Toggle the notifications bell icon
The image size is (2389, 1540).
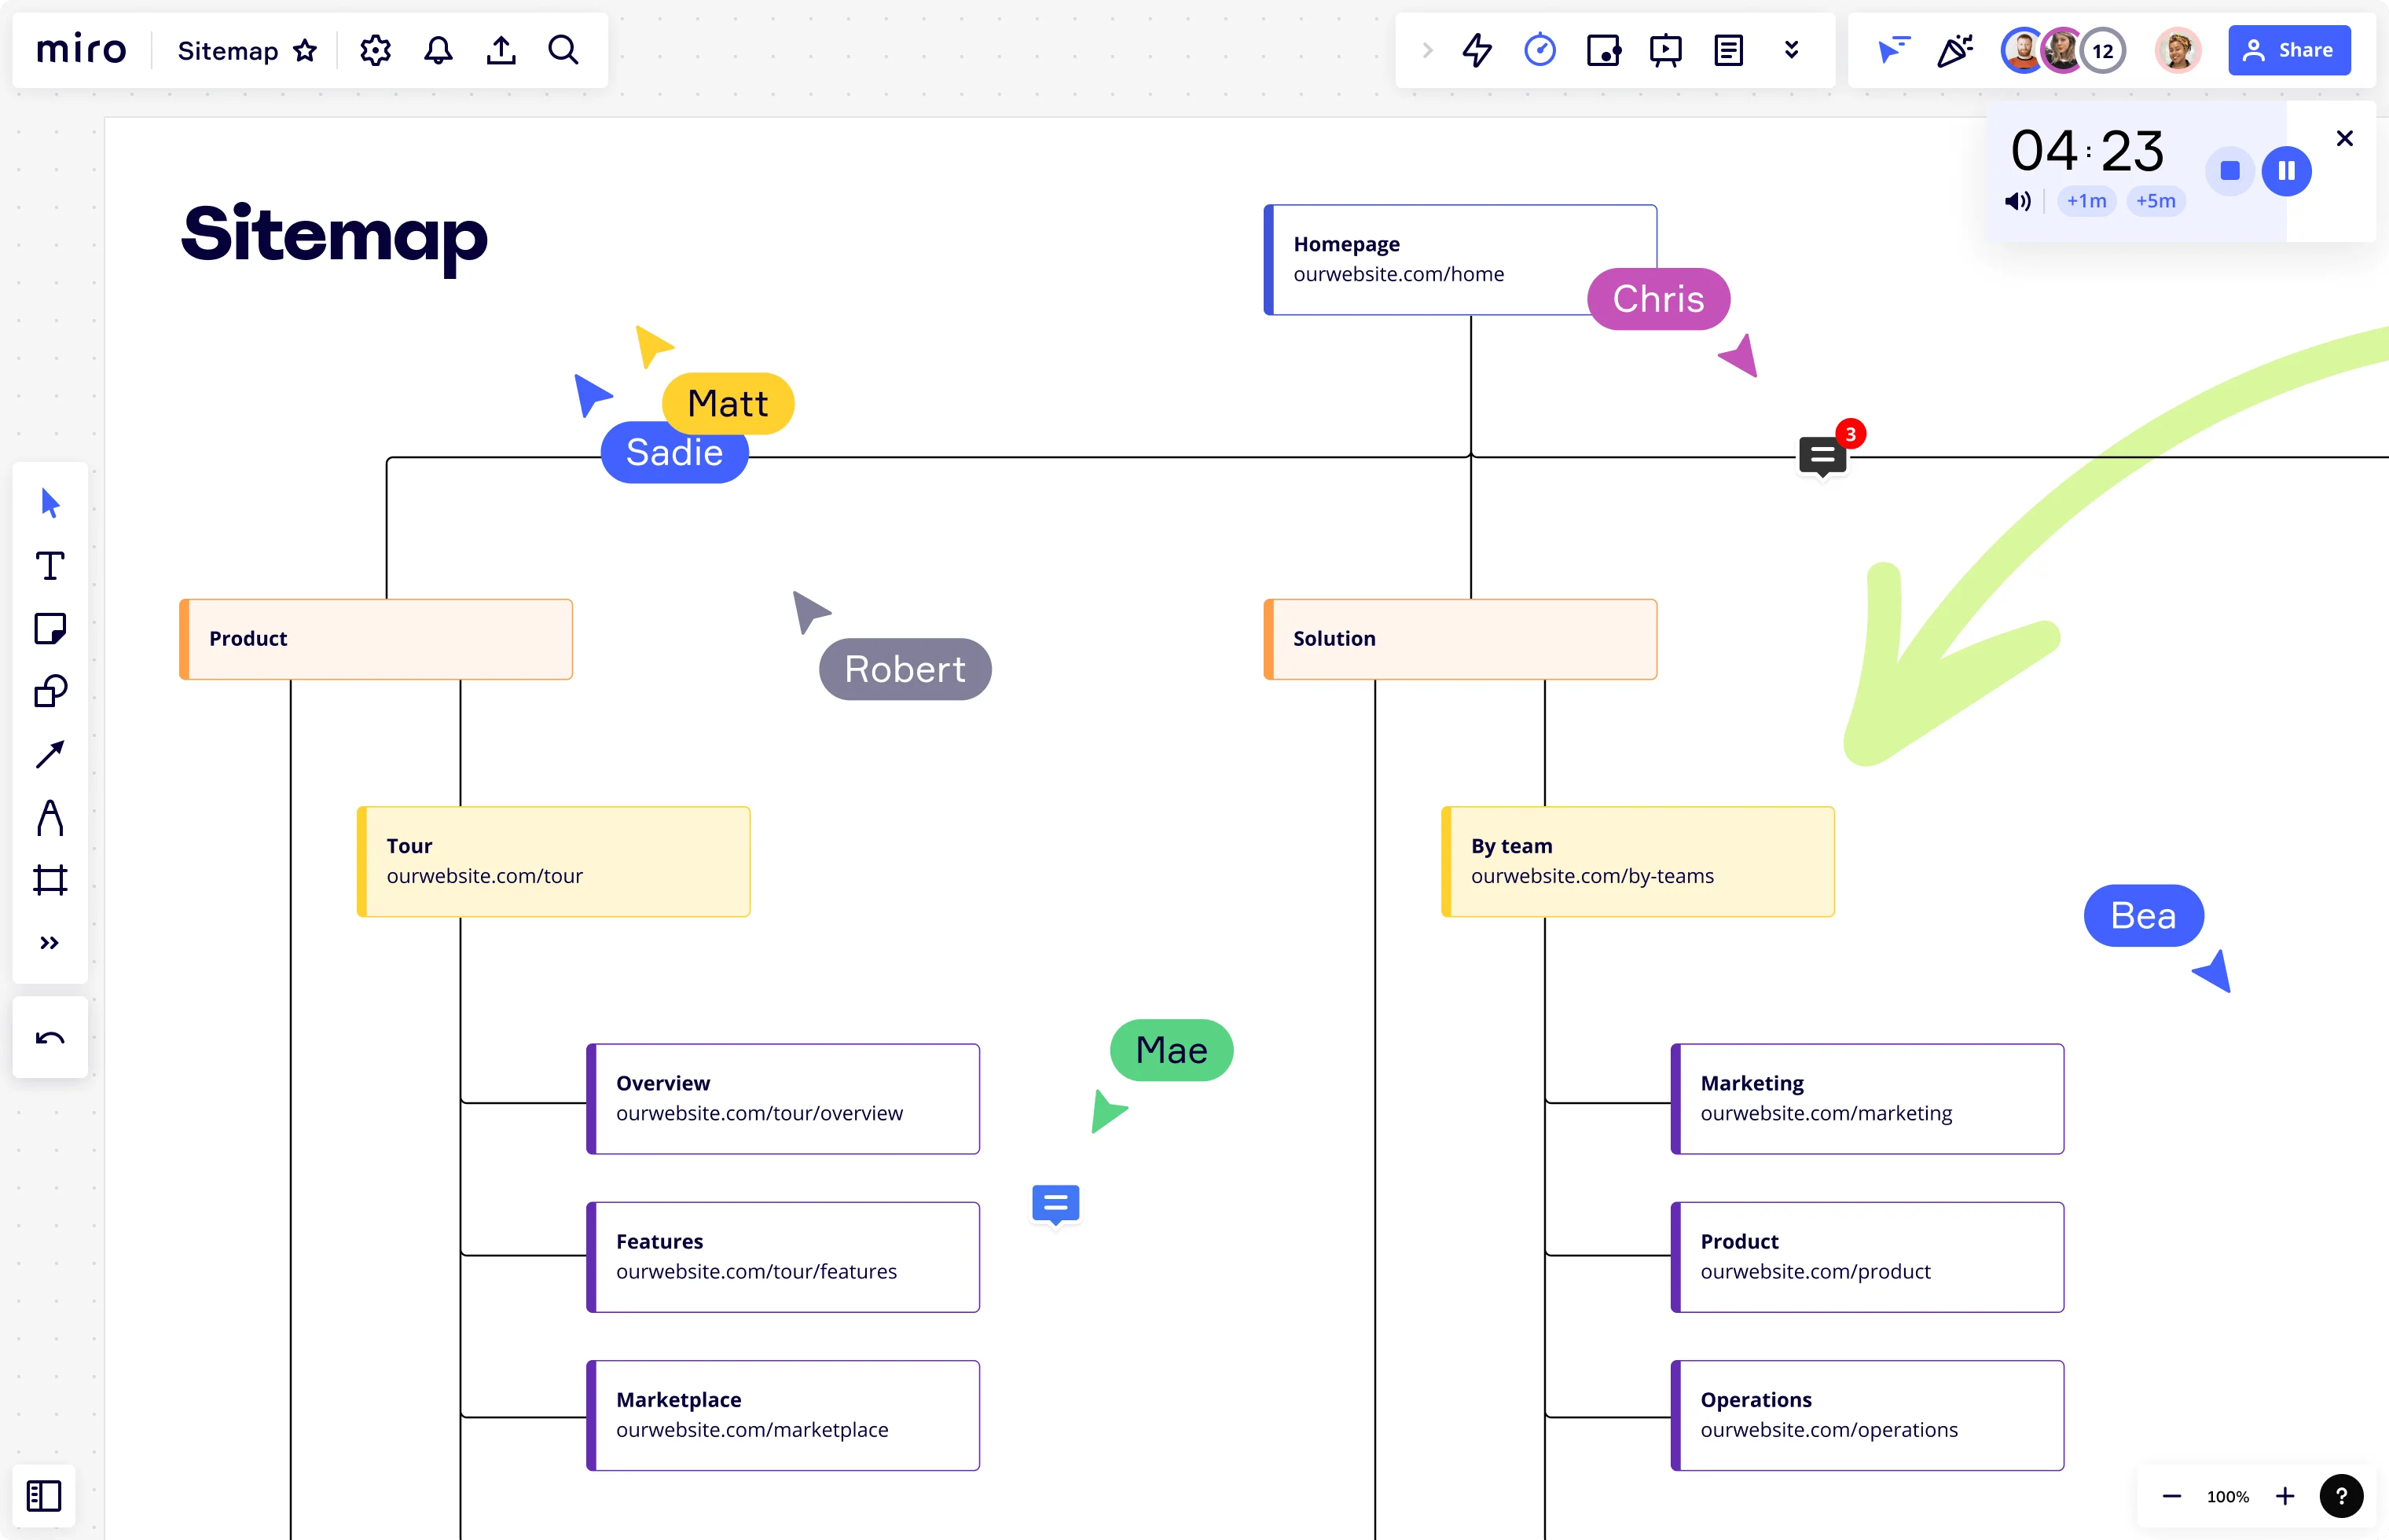click(x=437, y=49)
